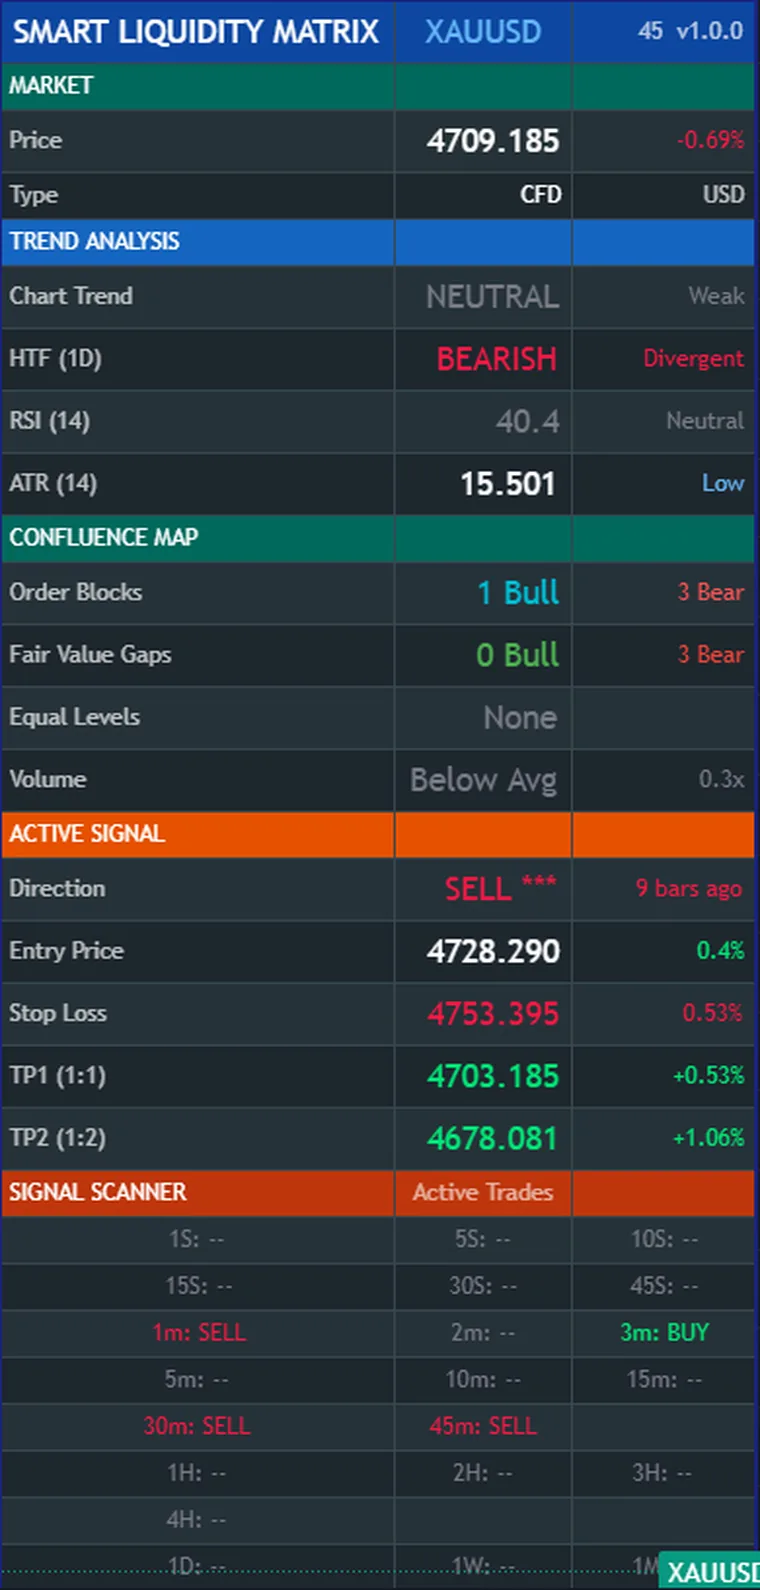
Task: Click the CFD type value
Action: point(541,195)
